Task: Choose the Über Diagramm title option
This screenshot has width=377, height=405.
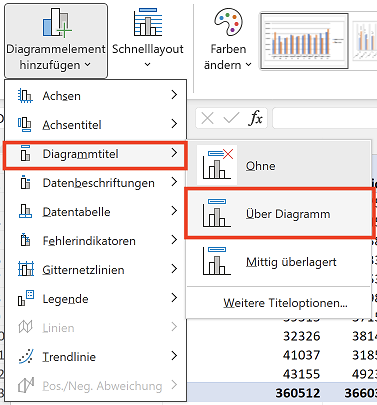Action: 279,214
